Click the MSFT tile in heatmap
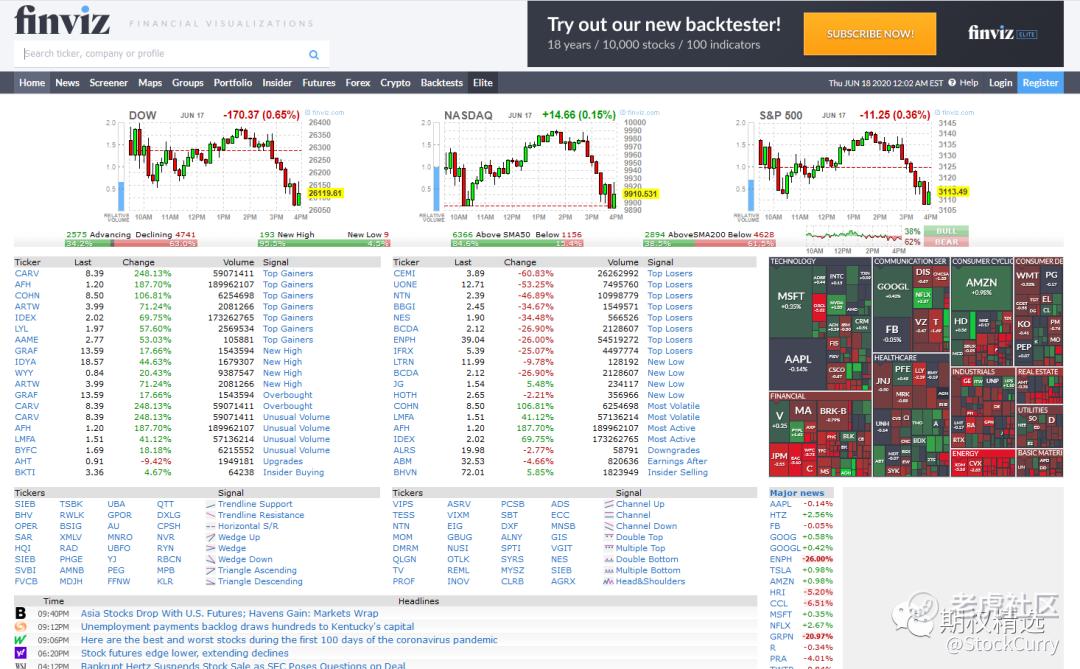The height and width of the screenshot is (669, 1080). pyautogui.click(x=791, y=300)
